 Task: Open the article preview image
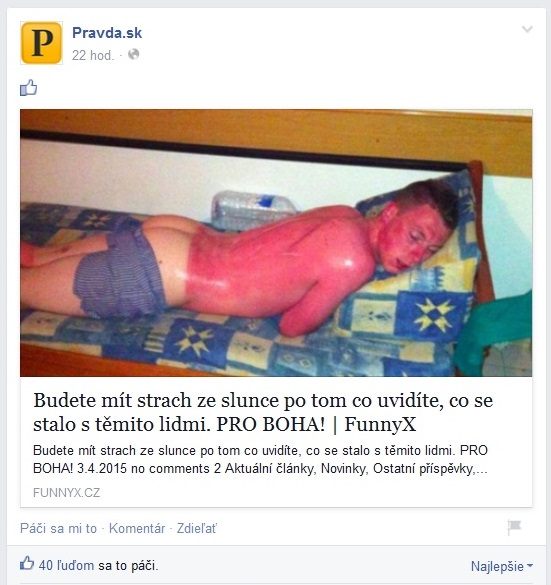(276, 243)
